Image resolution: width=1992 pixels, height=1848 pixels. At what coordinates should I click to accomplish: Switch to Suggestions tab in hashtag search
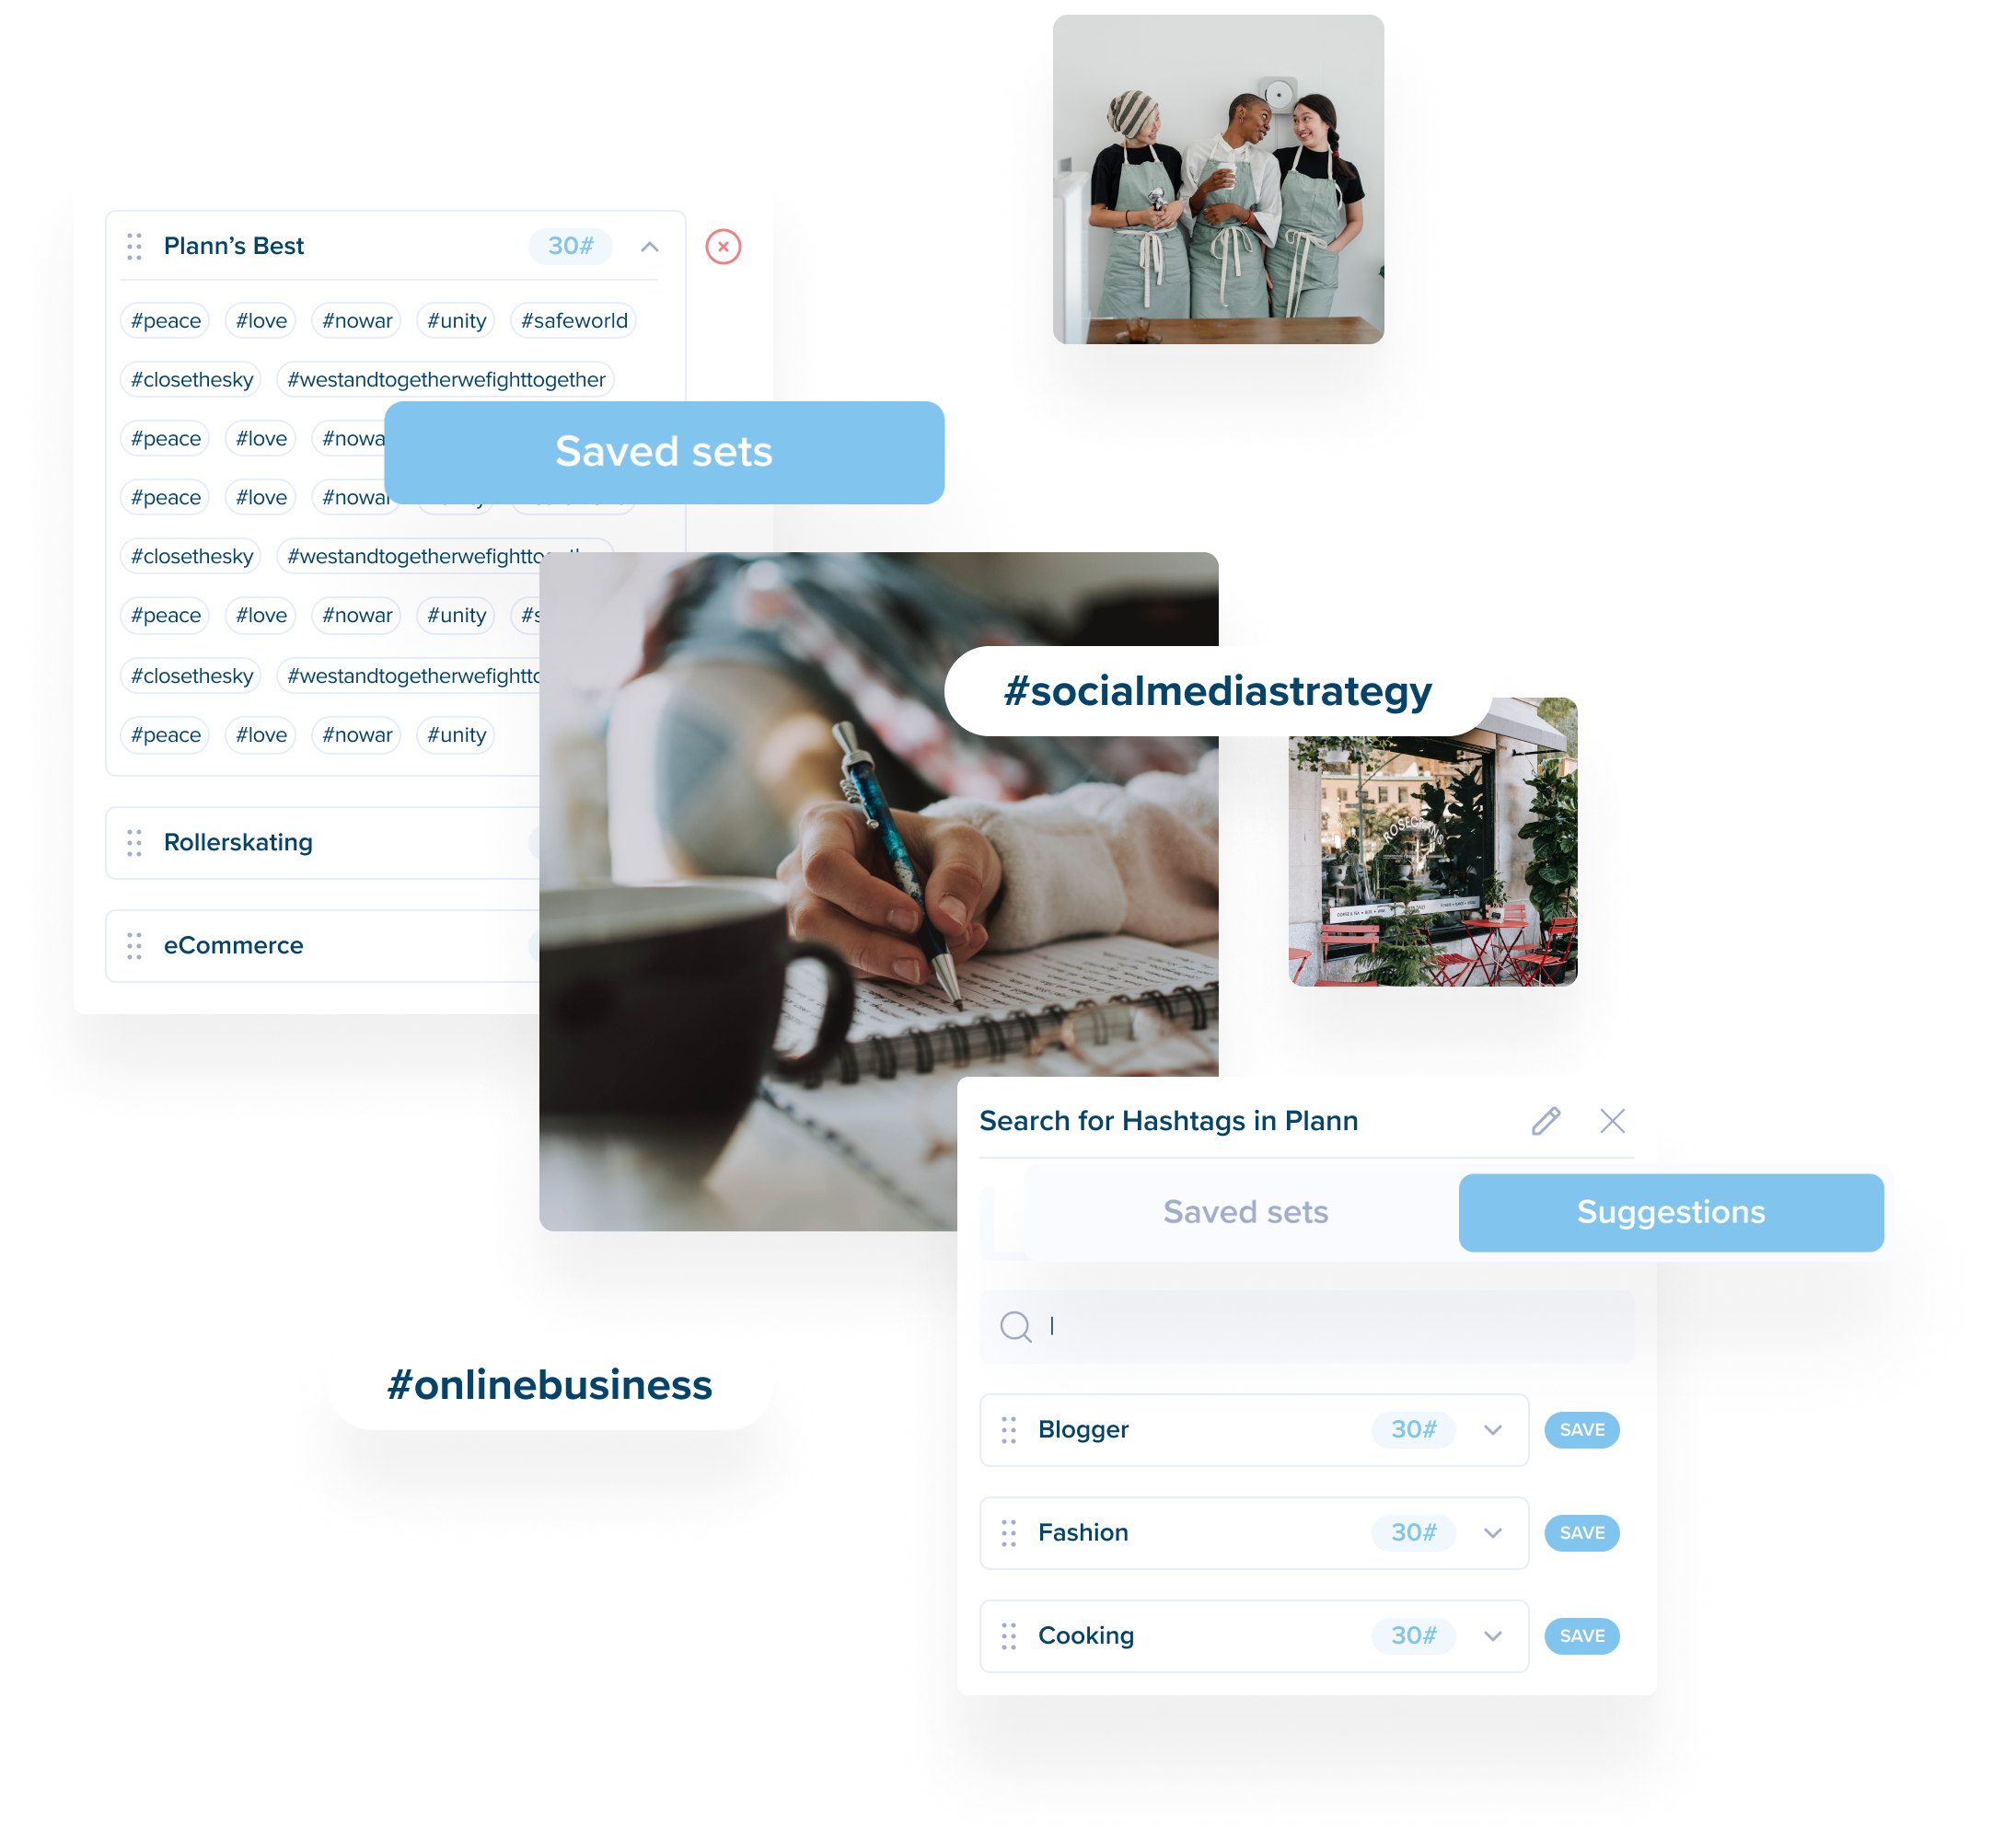tap(1667, 1210)
